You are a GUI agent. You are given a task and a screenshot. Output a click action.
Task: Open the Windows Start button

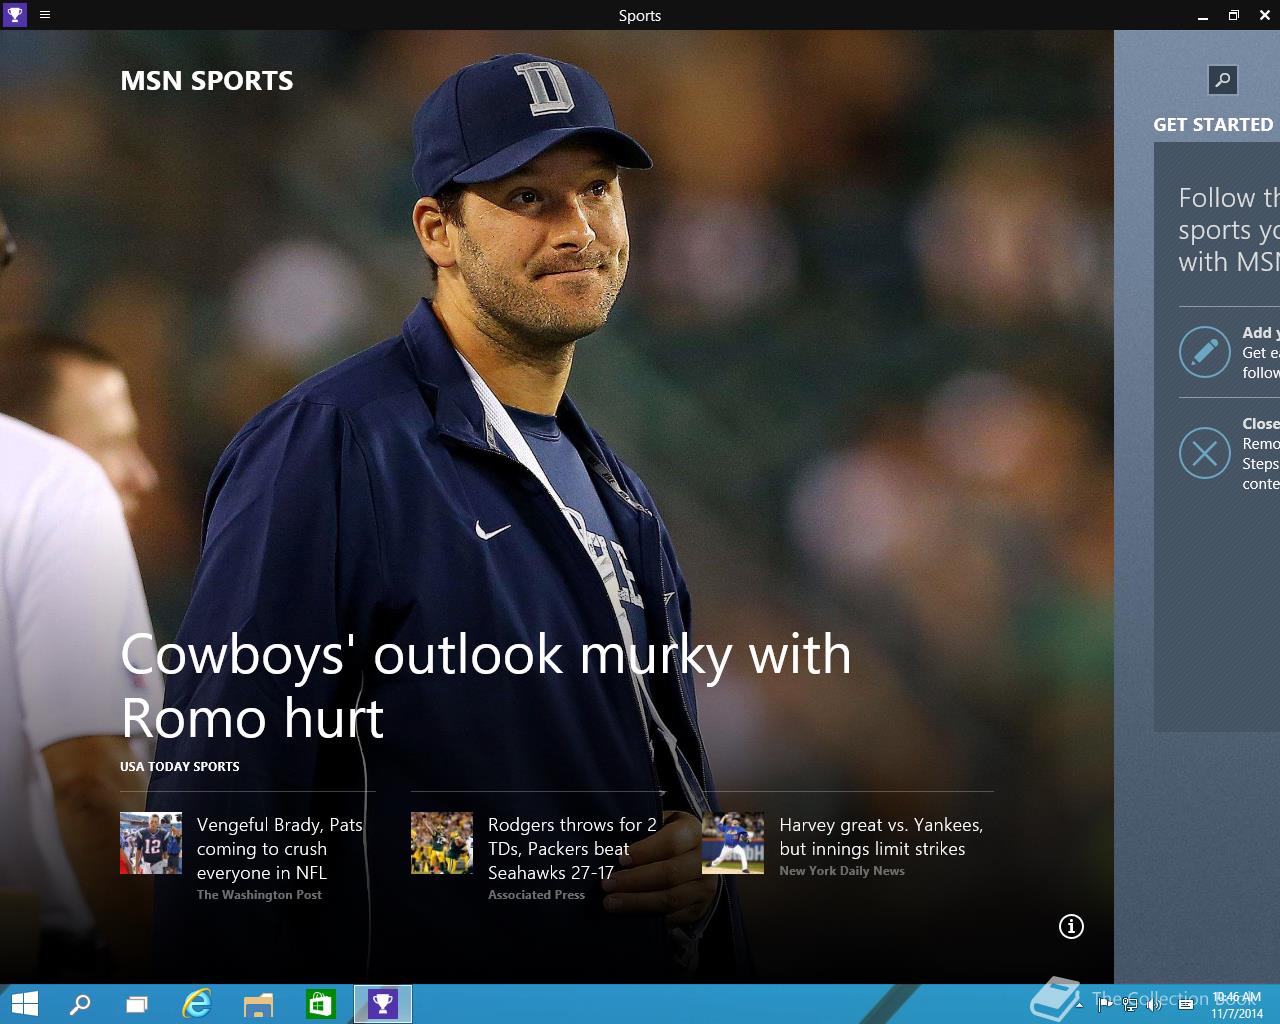tap(25, 1004)
